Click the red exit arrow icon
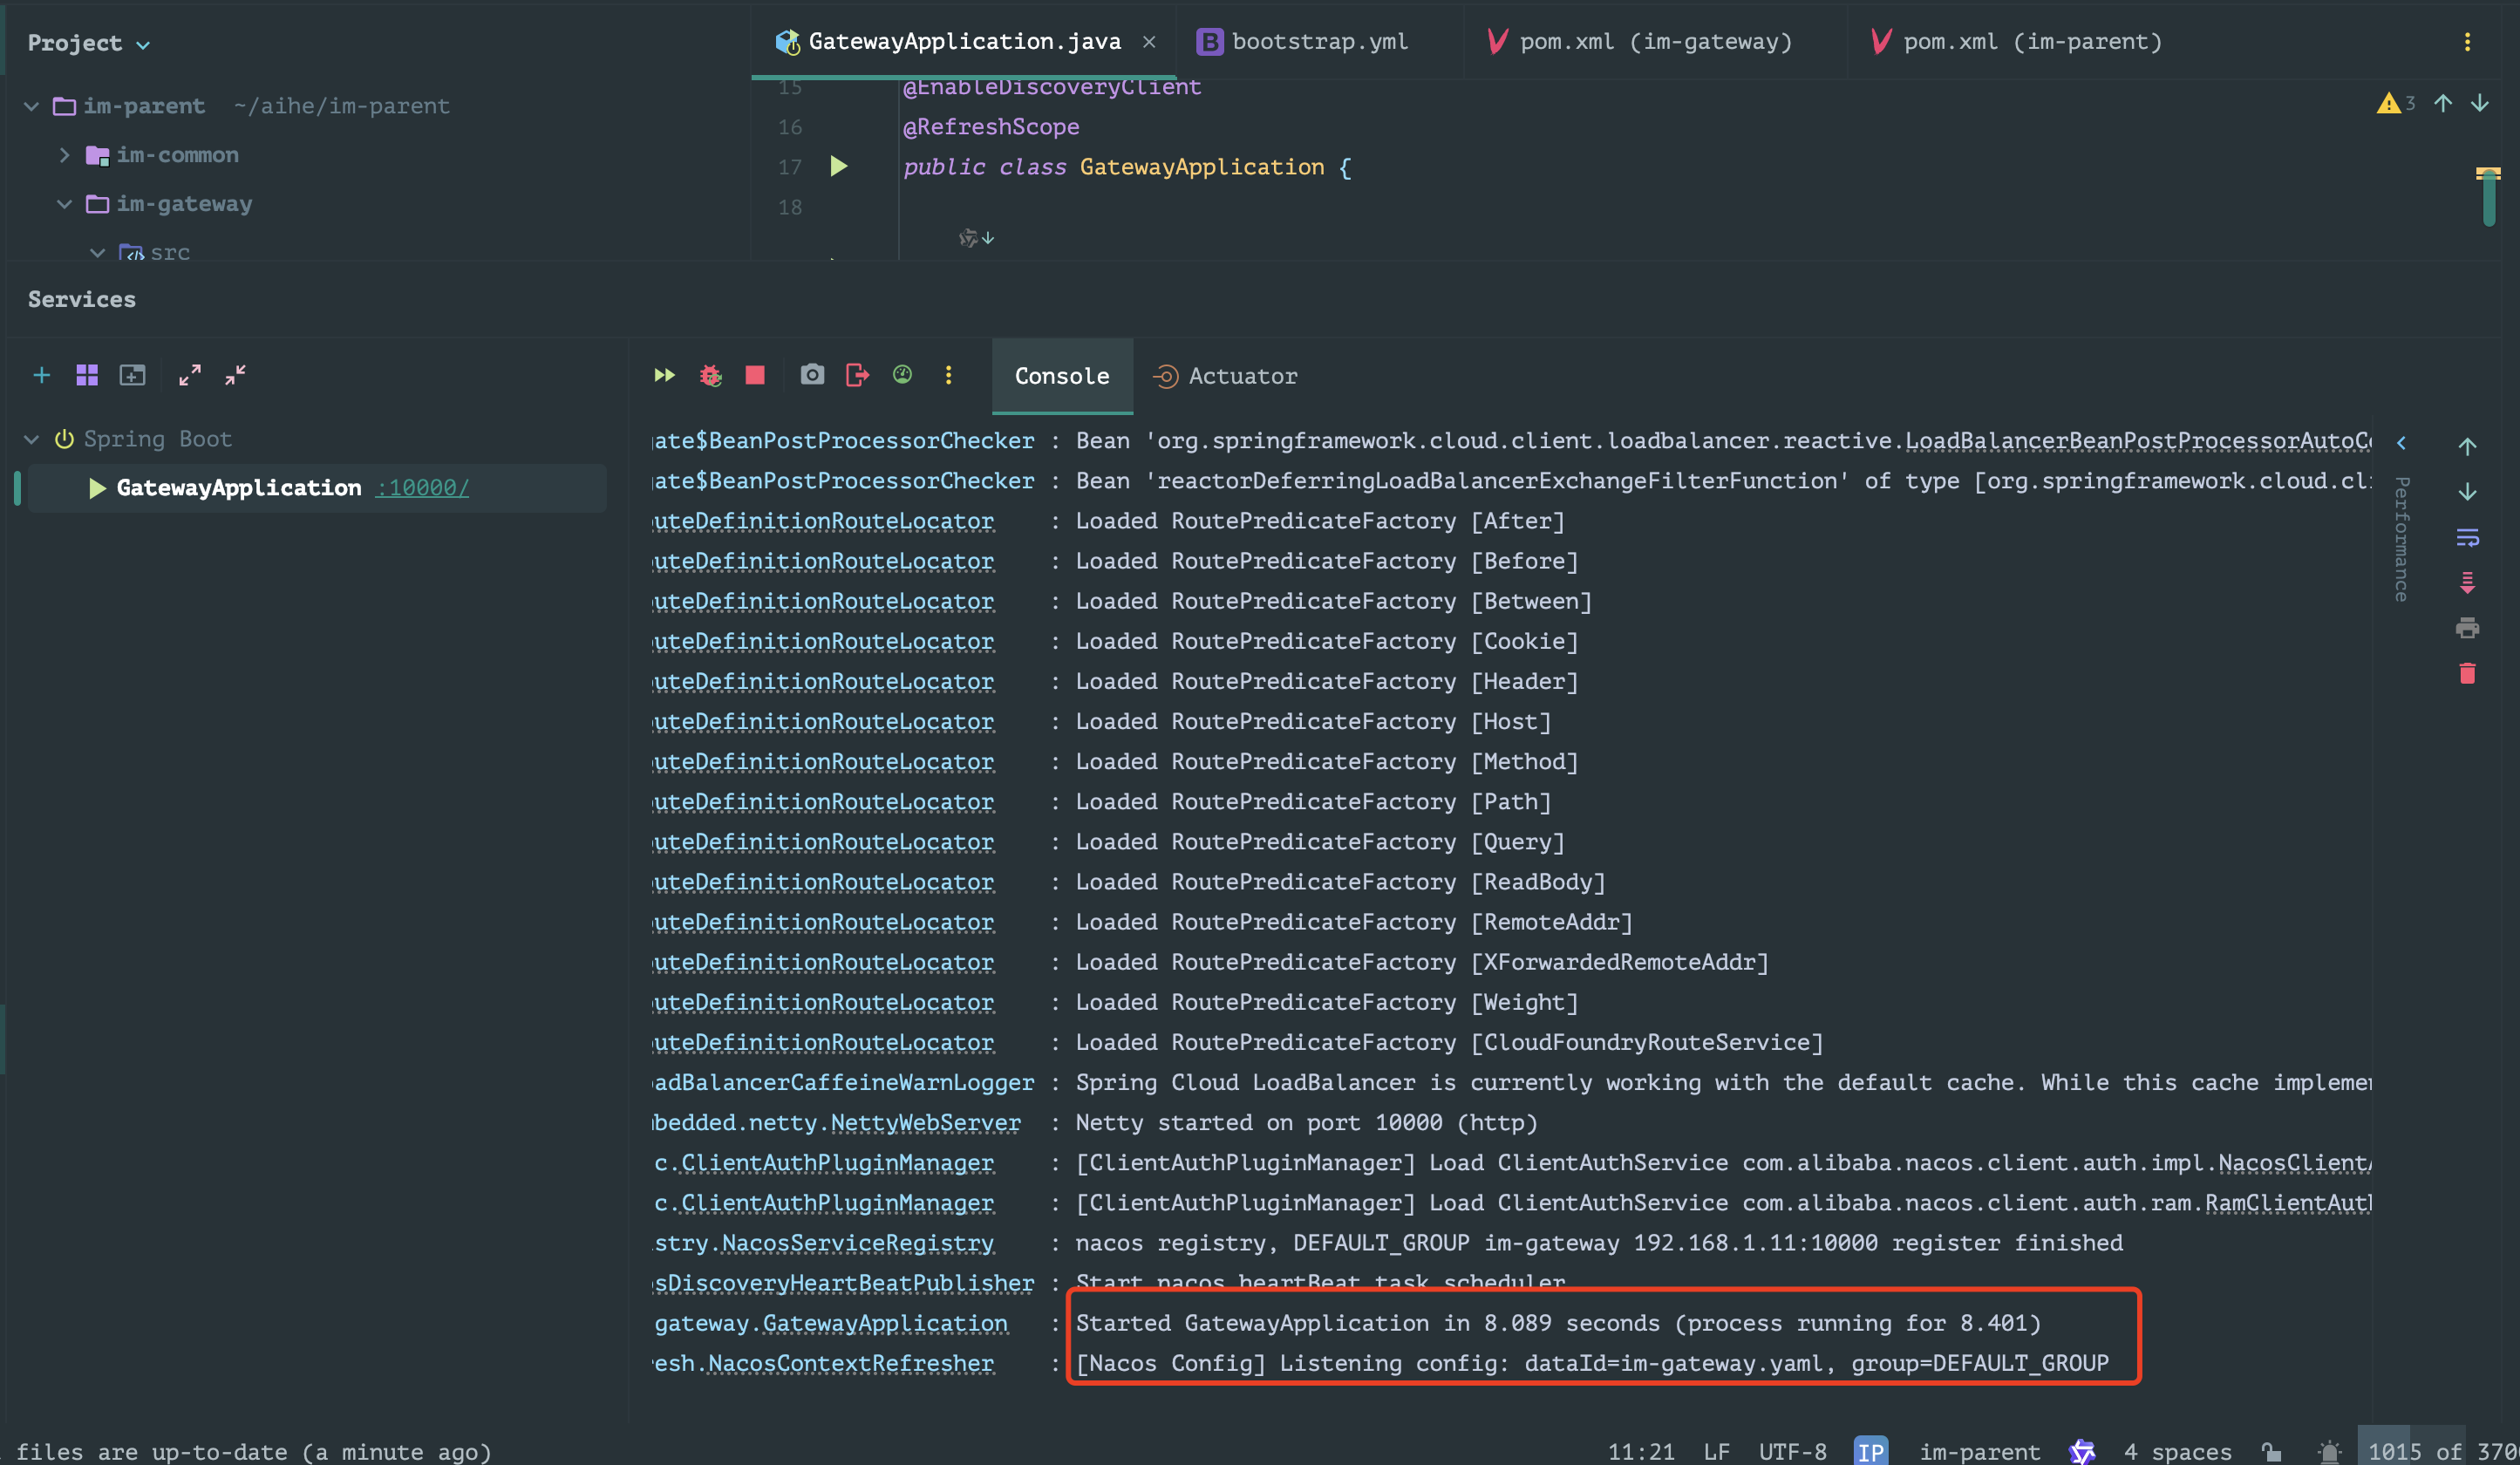This screenshot has width=2520, height=1465. click(x=857, y=375)
